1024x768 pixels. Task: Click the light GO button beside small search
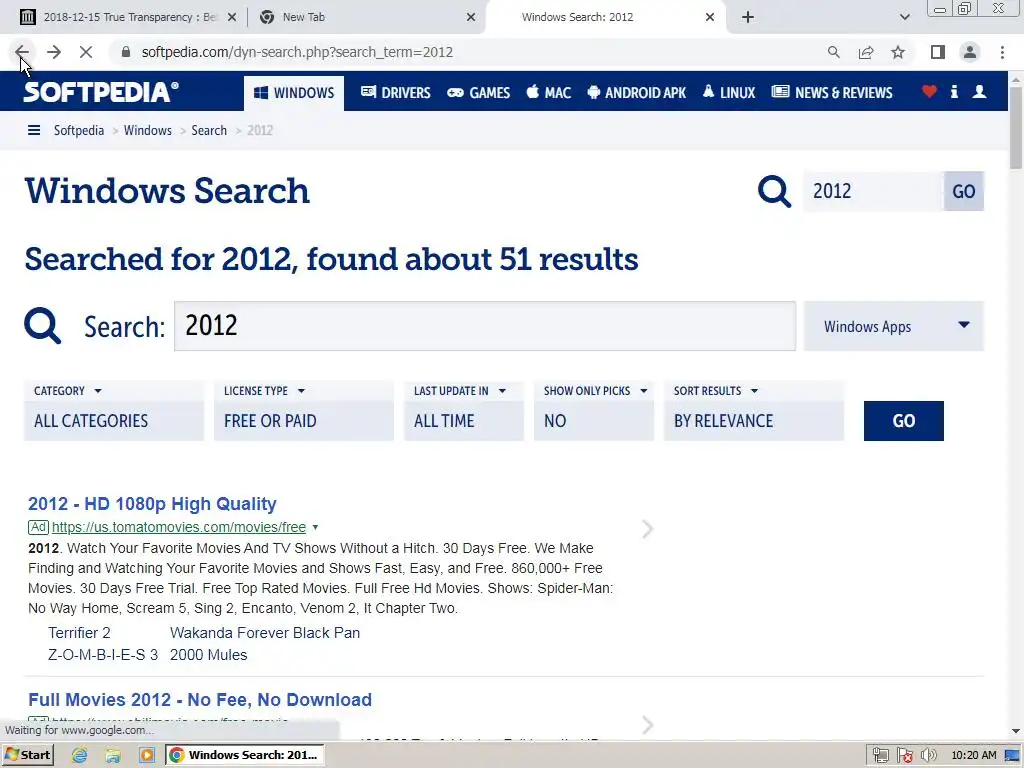(964, 191)
